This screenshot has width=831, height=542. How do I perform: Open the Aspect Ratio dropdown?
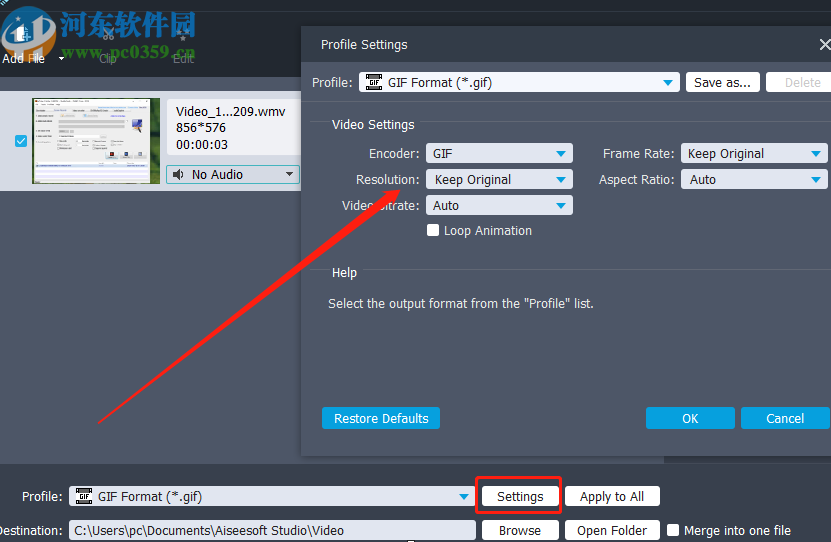pyautogui.click(x=754, y=180)
